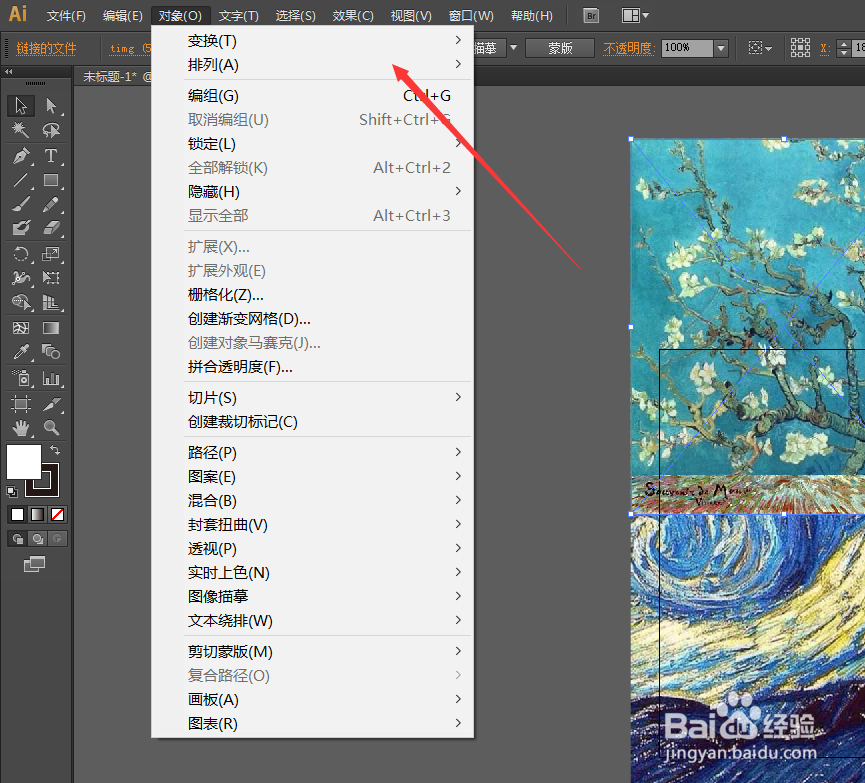Image resolution: width=865 pixels, height=783 pixels.
Task: Click the 蒙版 button
Action: tap(560, 48)
